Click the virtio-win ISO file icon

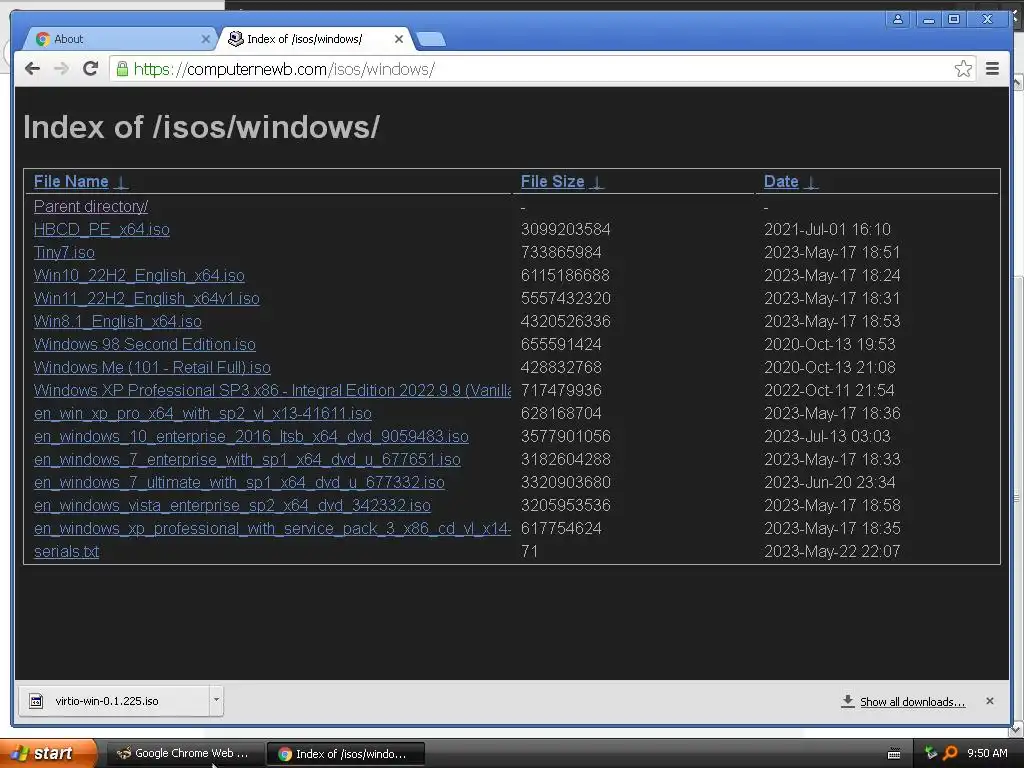coord(37,701)
